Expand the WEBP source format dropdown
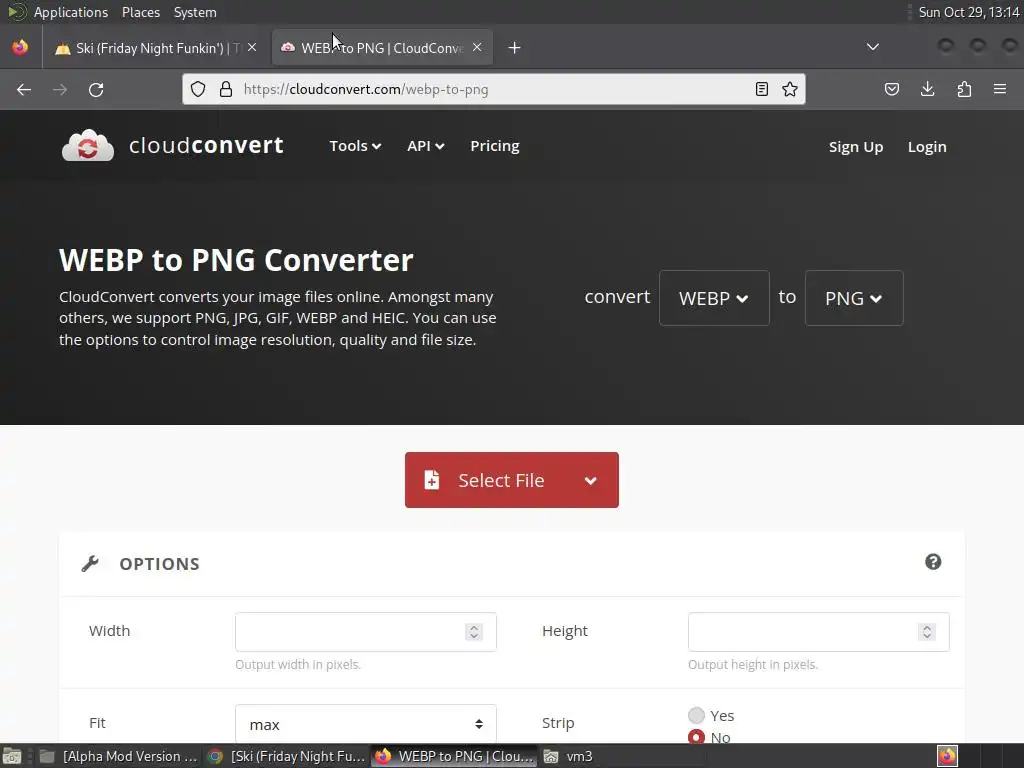The width and height of the screenshot is (1024, 768). (714, 298)
